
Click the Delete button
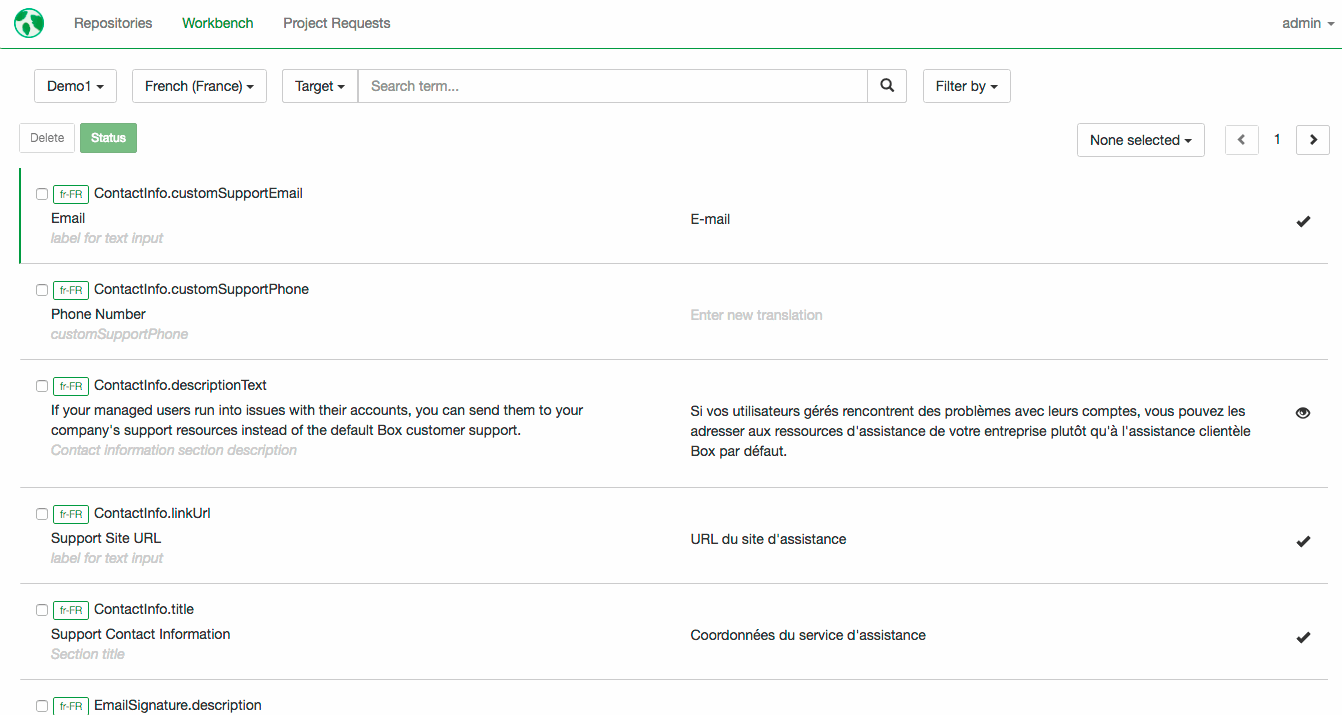pos(47,138)
